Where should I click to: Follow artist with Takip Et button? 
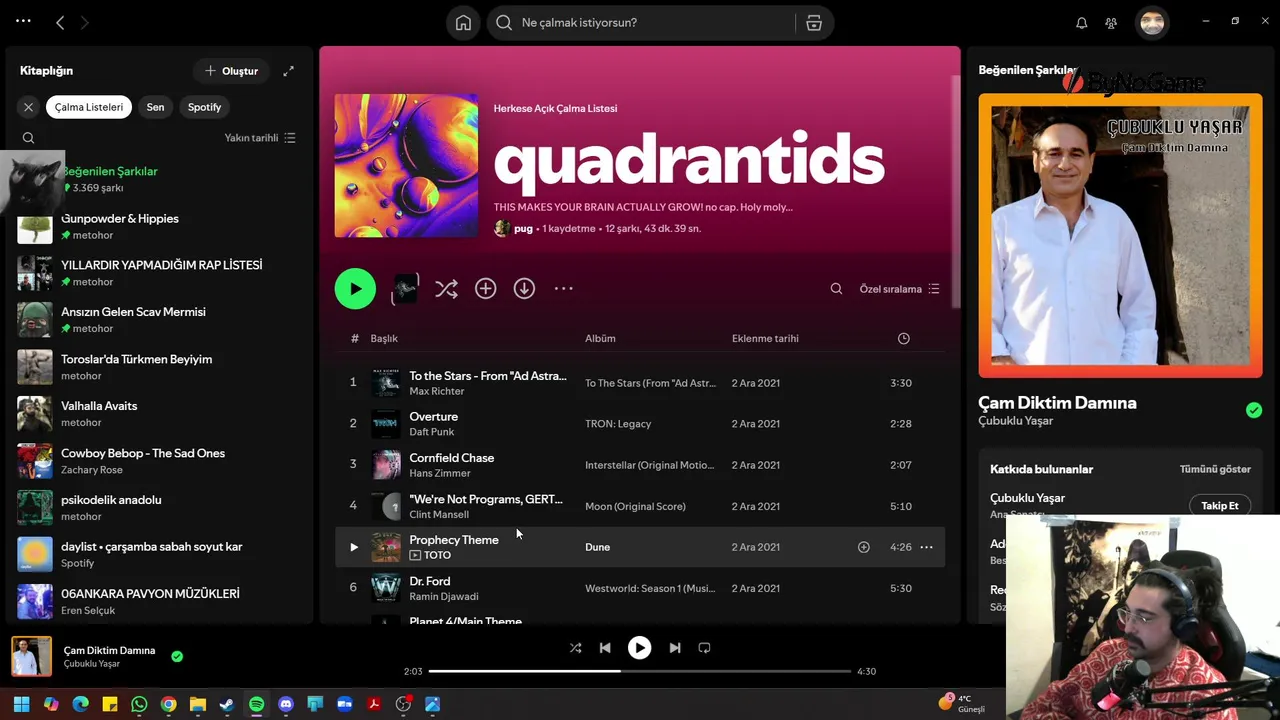1219,506
